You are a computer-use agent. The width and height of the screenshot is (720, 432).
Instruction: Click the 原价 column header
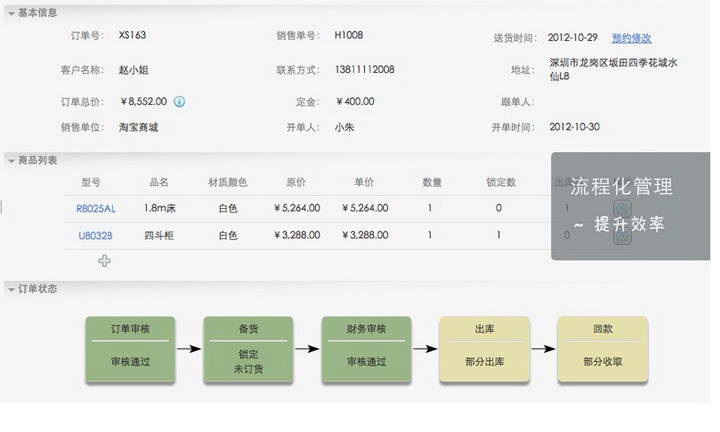click(x=296, y=183)
